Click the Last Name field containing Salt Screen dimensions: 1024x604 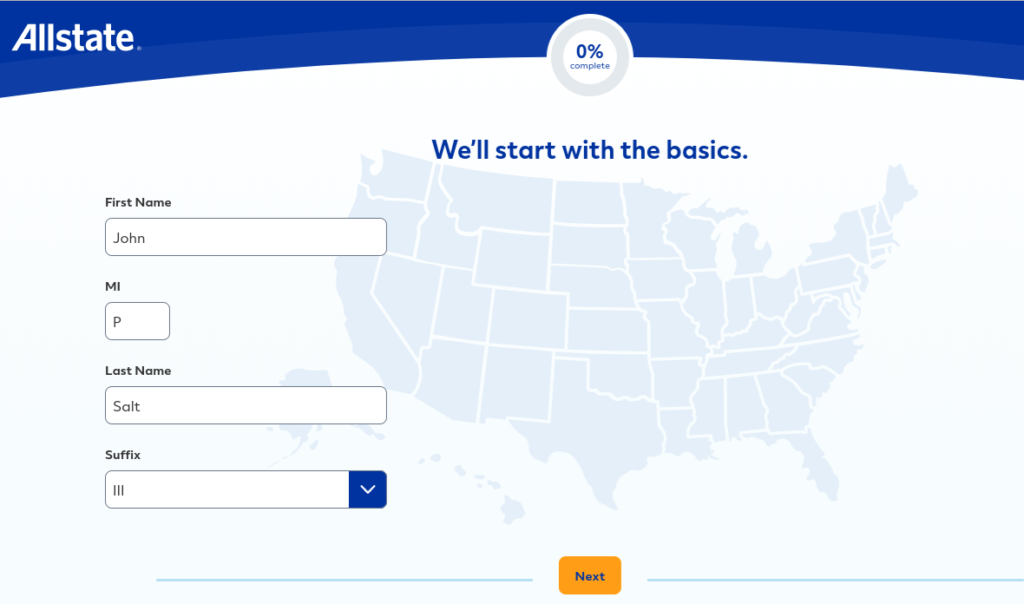pos(245,405)
